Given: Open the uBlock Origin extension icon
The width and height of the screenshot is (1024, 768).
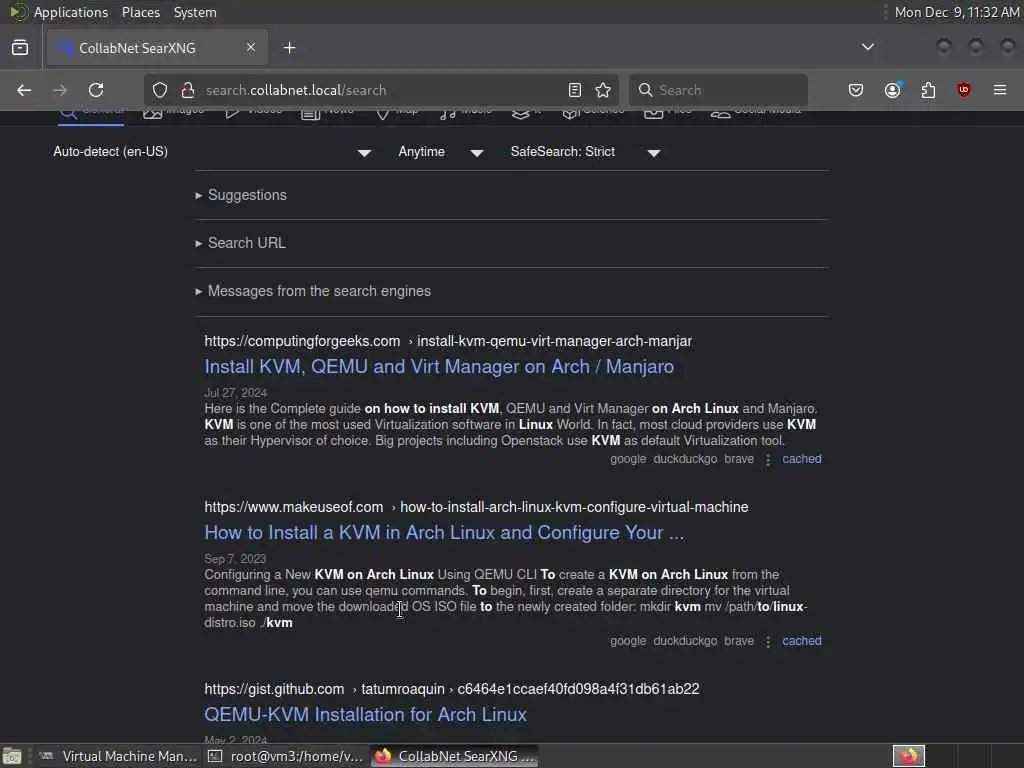Looking at the screenshot, I should (963, 90).
